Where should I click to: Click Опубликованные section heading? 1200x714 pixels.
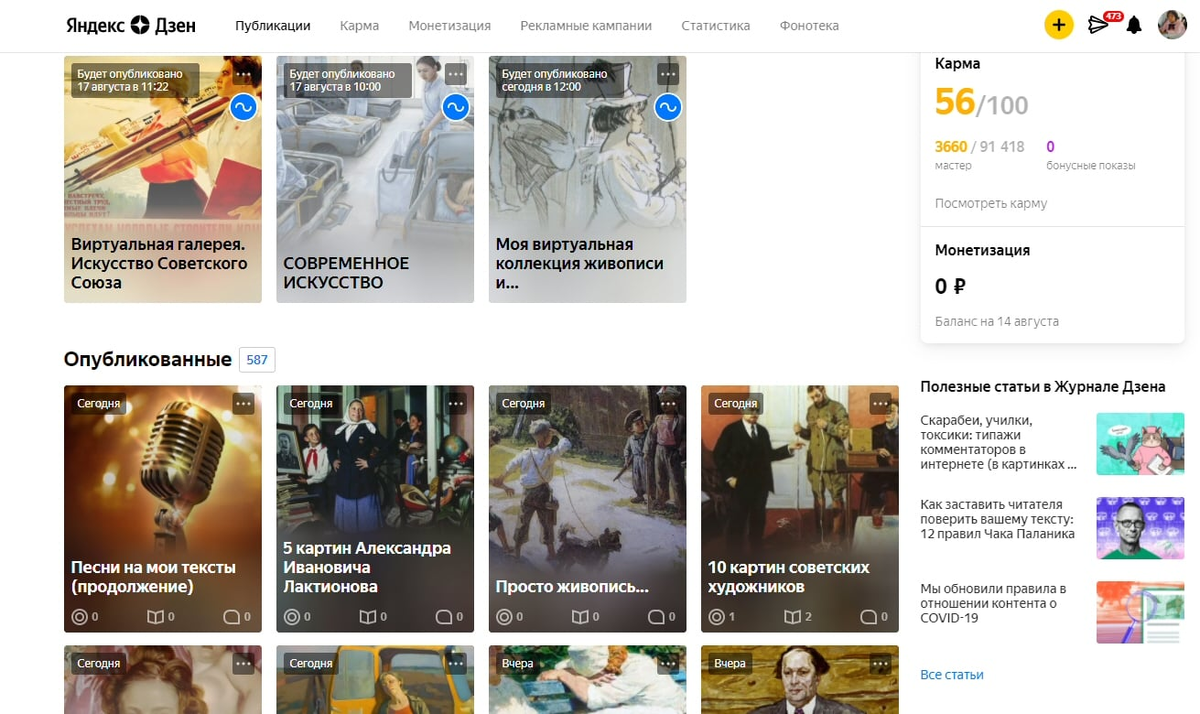pos(148,359)
